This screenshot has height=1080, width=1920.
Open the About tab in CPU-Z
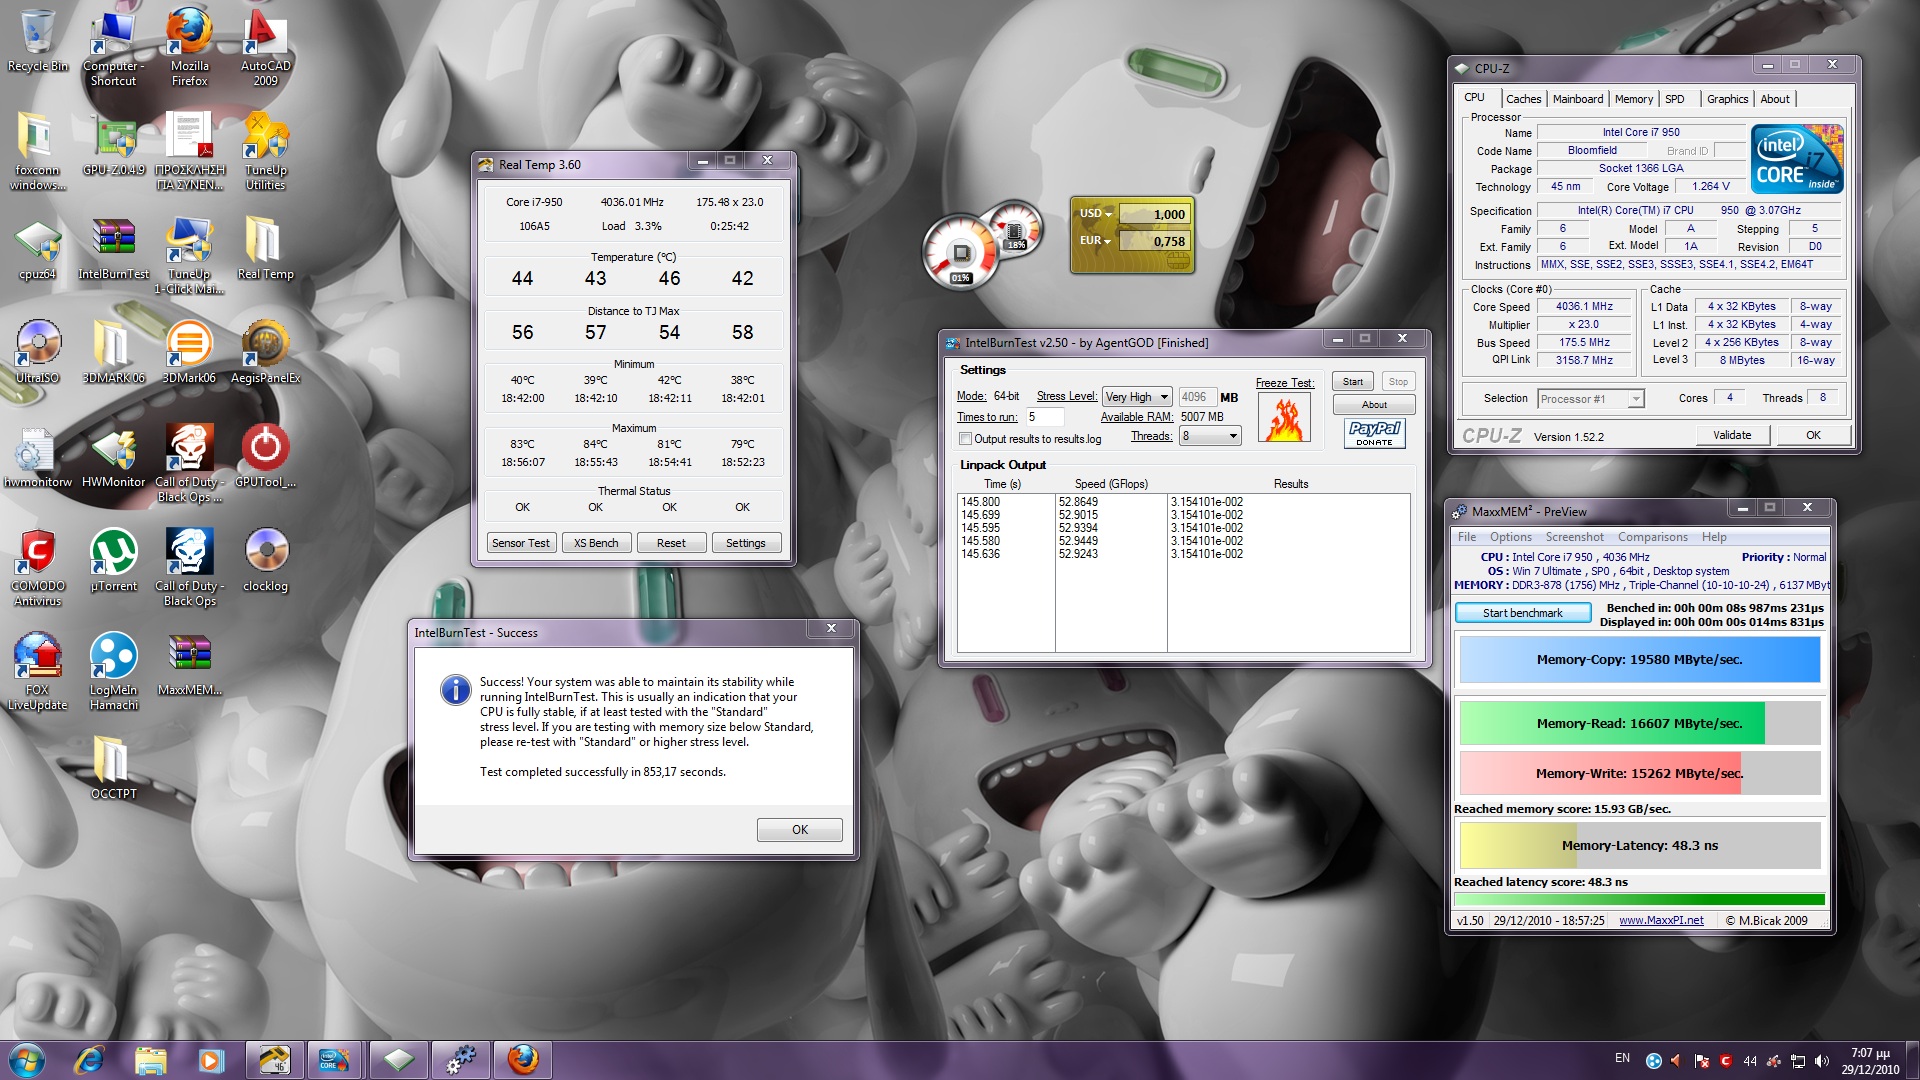pyautogui.click(x=1775, y=99)
